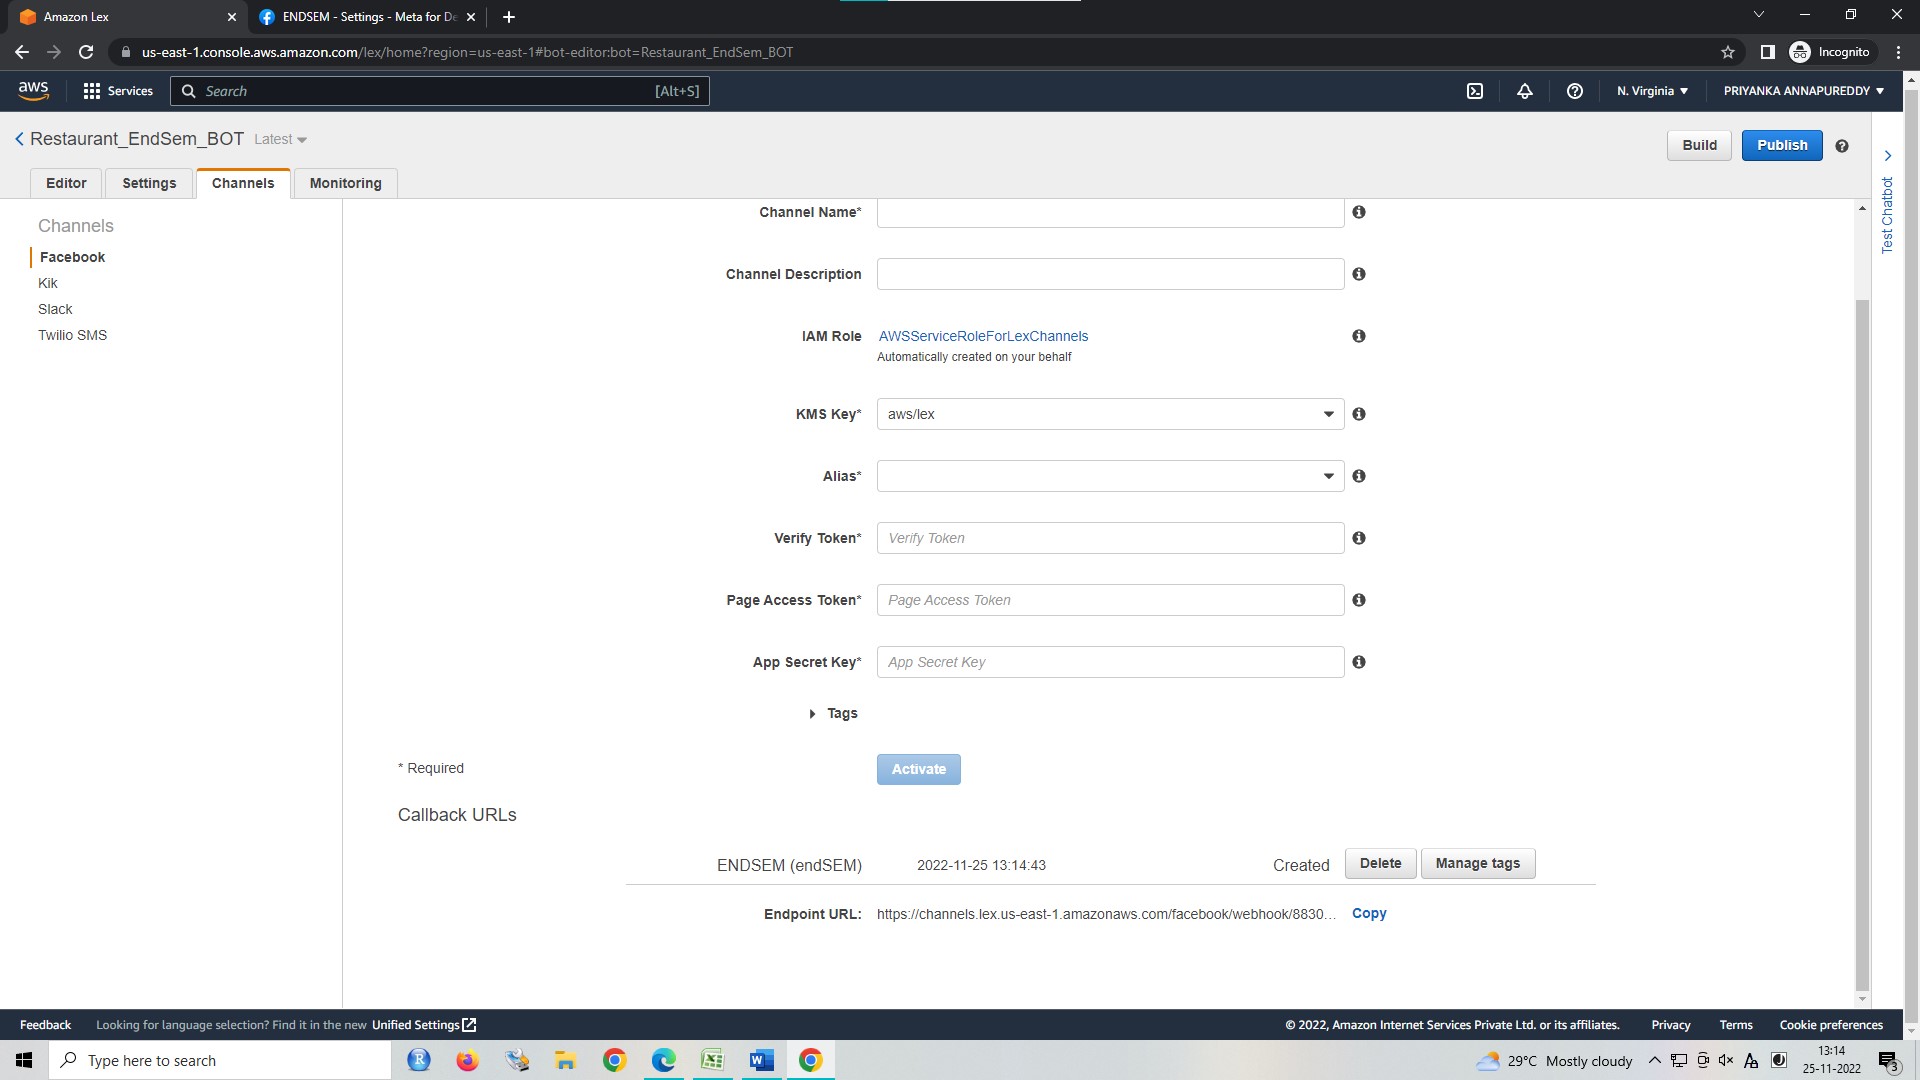Open the AWS CloudShell terminal icon

tap(1475, 90)
